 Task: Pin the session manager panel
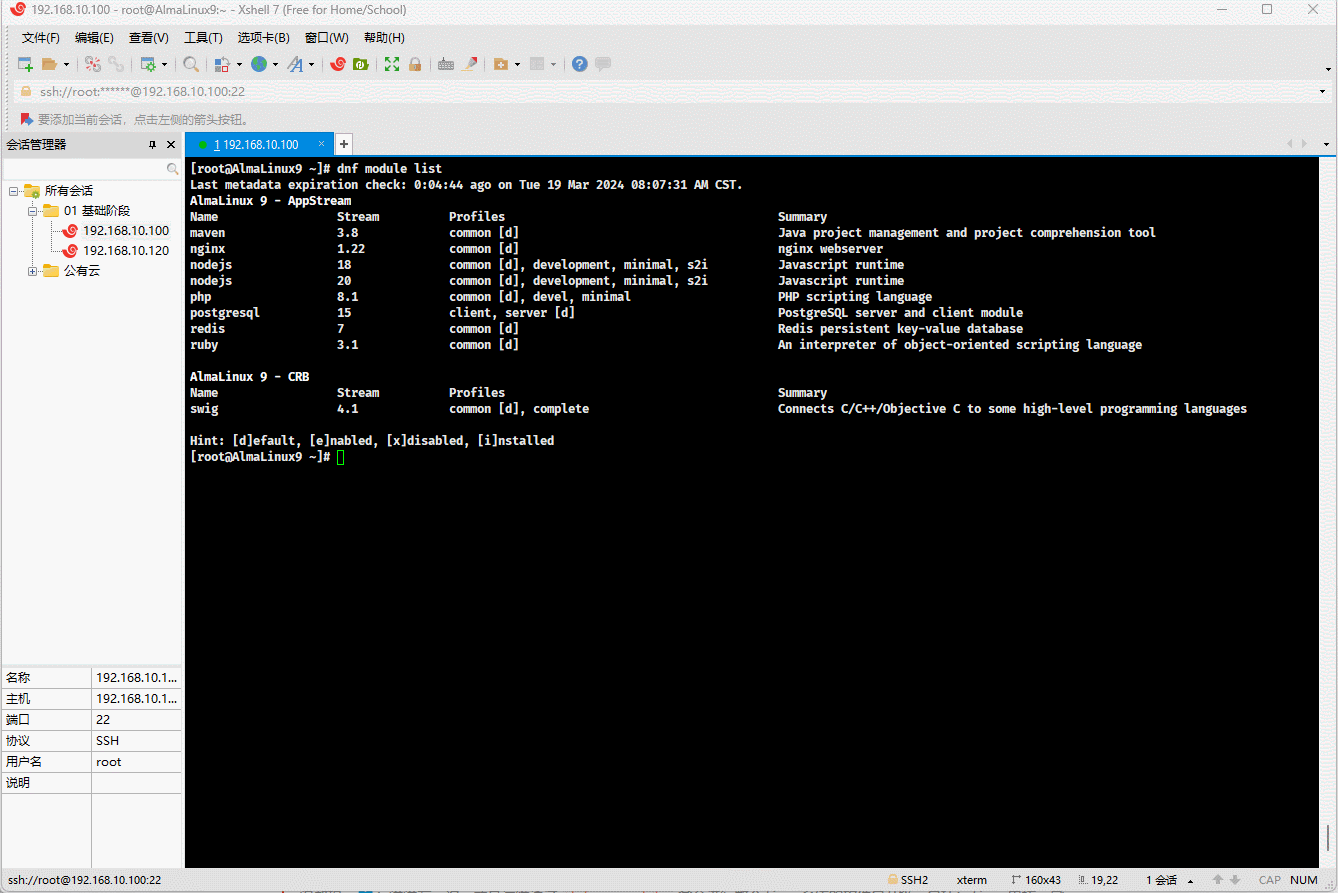[152, 145]
